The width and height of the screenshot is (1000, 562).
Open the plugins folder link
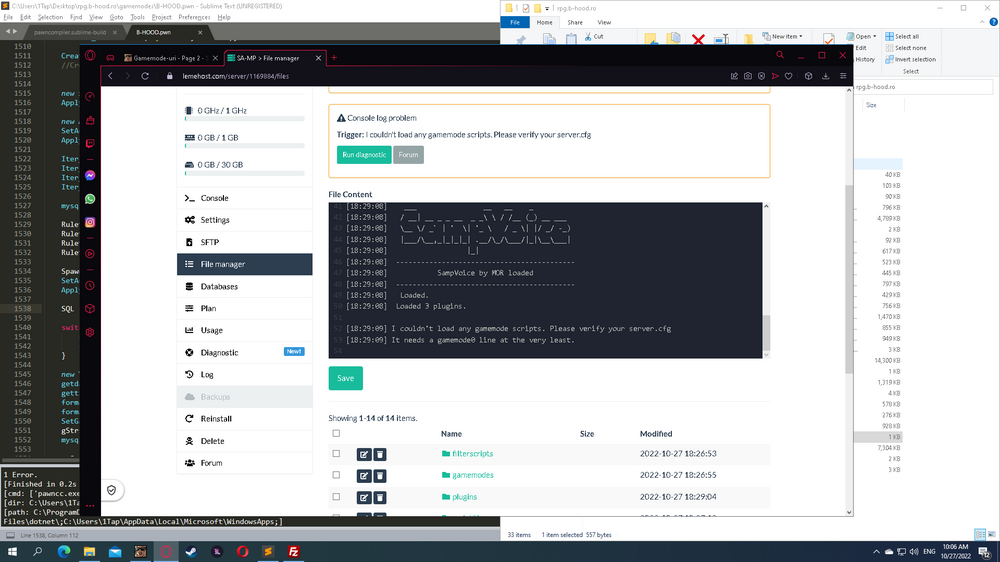(x=464, y=497)
